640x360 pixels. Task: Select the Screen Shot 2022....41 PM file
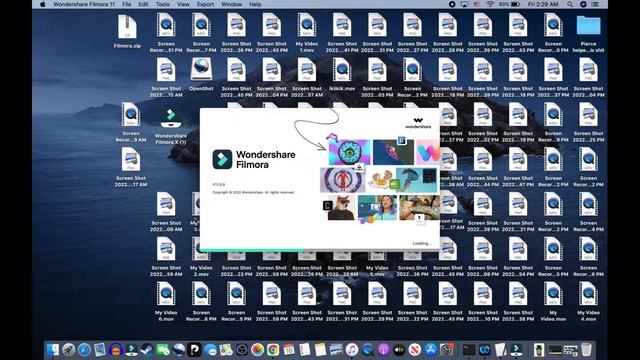342,25
